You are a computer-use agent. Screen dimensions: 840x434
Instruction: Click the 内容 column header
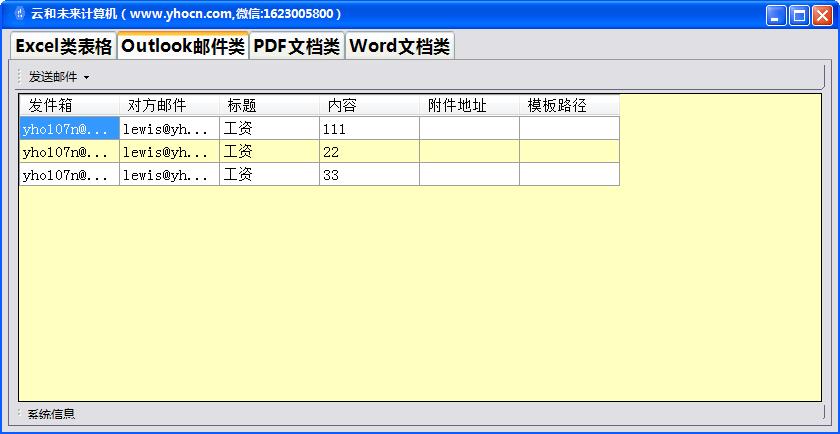coord(369,105)
